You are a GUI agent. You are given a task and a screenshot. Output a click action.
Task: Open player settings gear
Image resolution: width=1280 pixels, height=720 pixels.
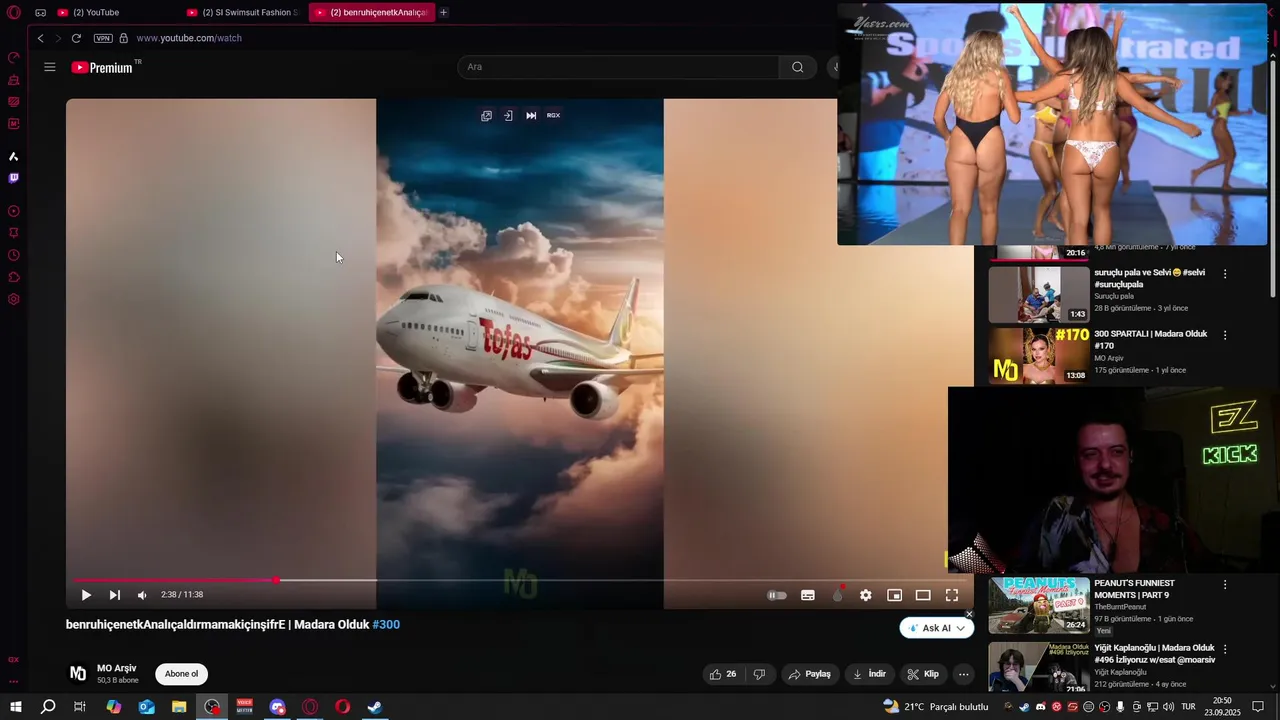(x=866, y=595)
